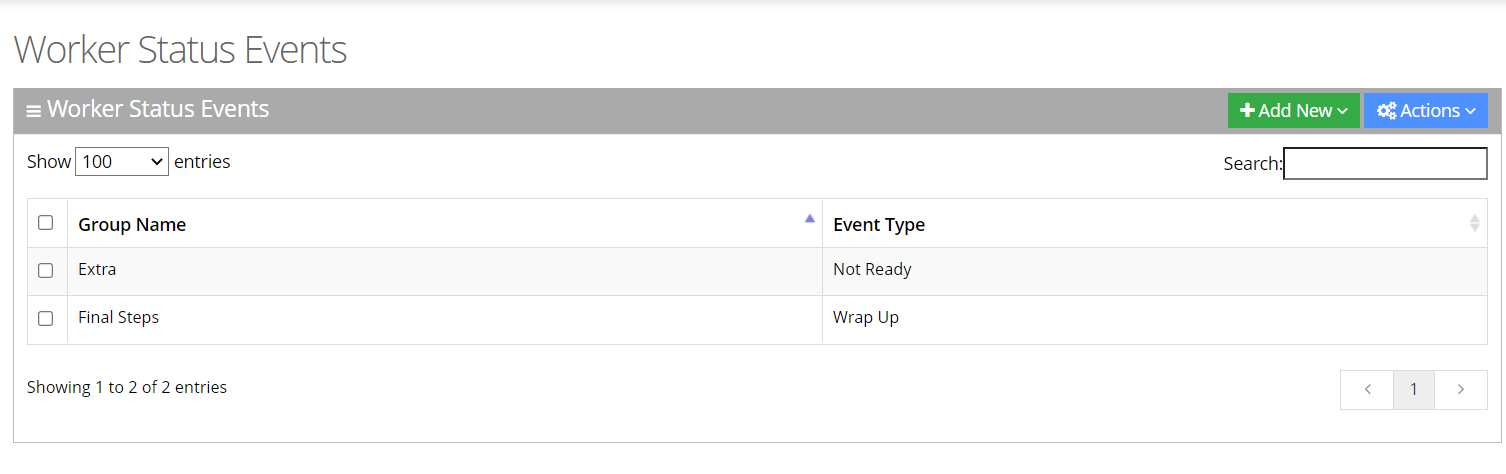Screen dimensions: 1506x474
Task: Expand the Actions dropdown chevron
Action: click(1470, 111)
